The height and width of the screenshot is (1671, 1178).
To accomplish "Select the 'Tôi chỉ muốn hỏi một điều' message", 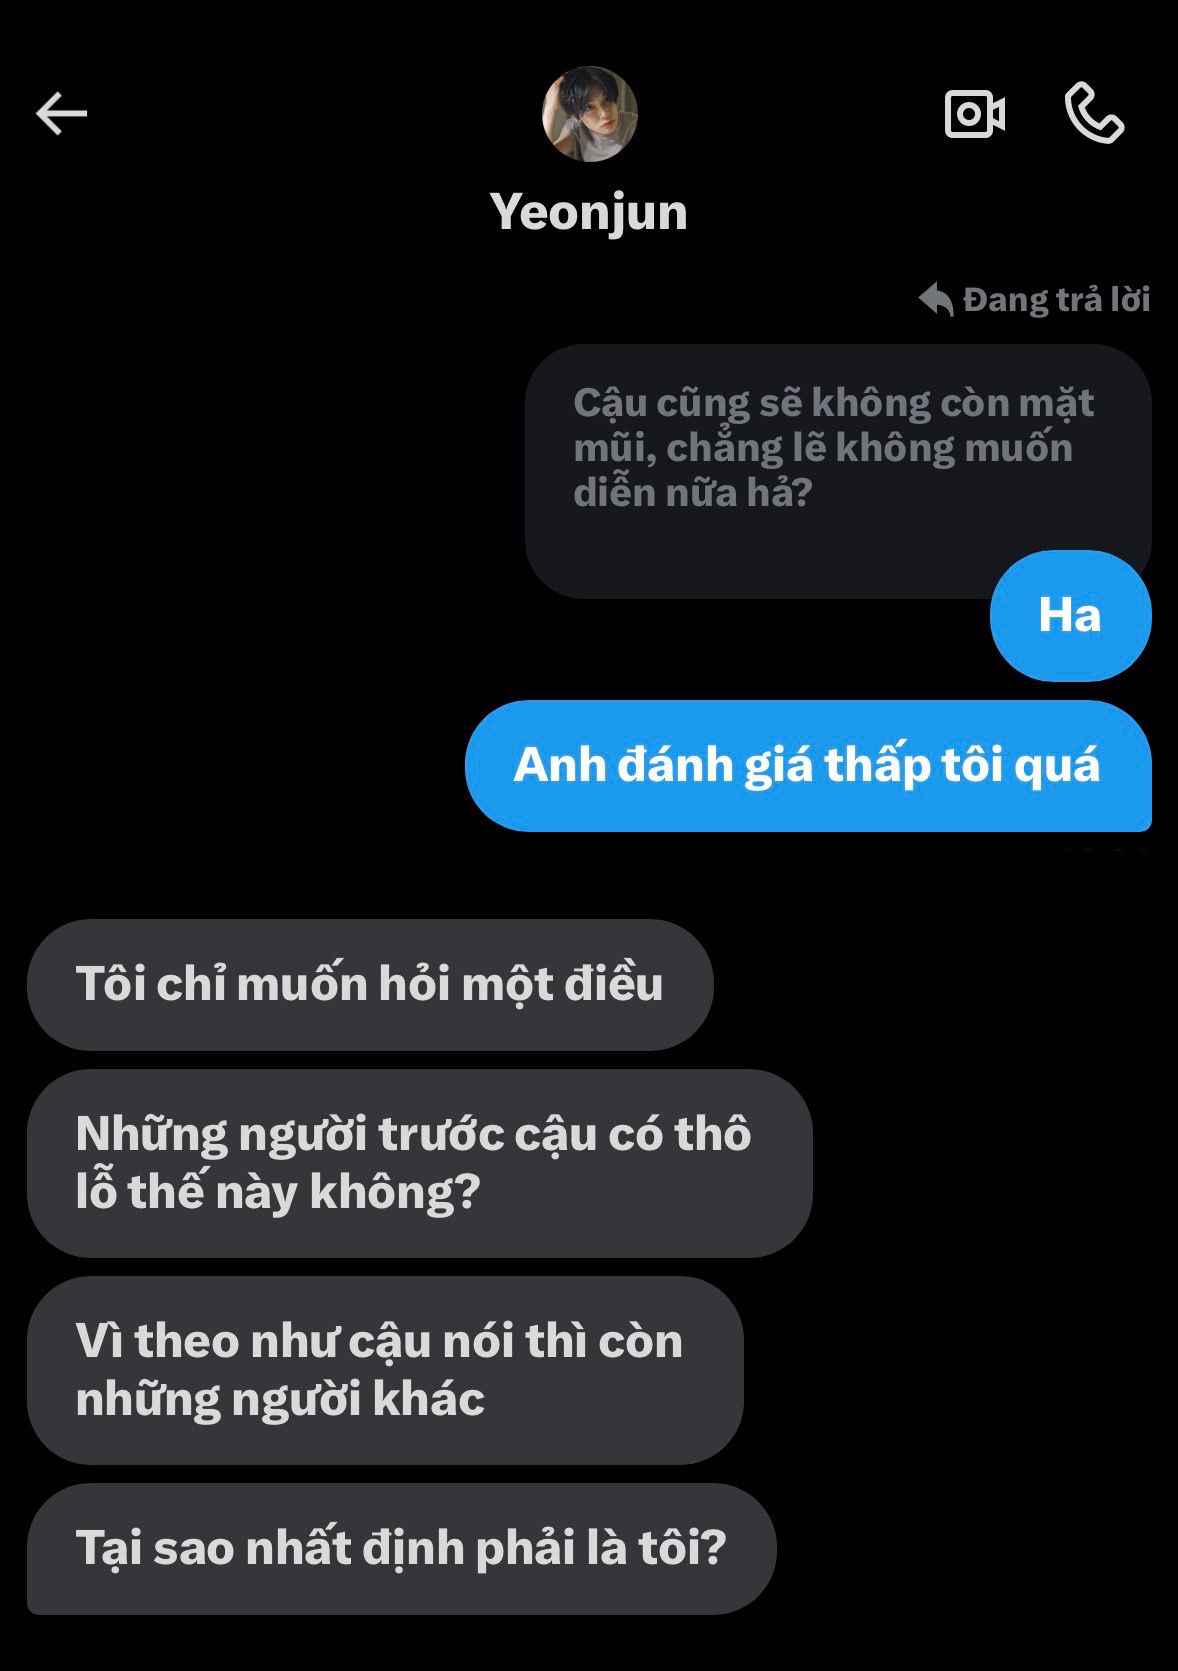I will [370, 984].
